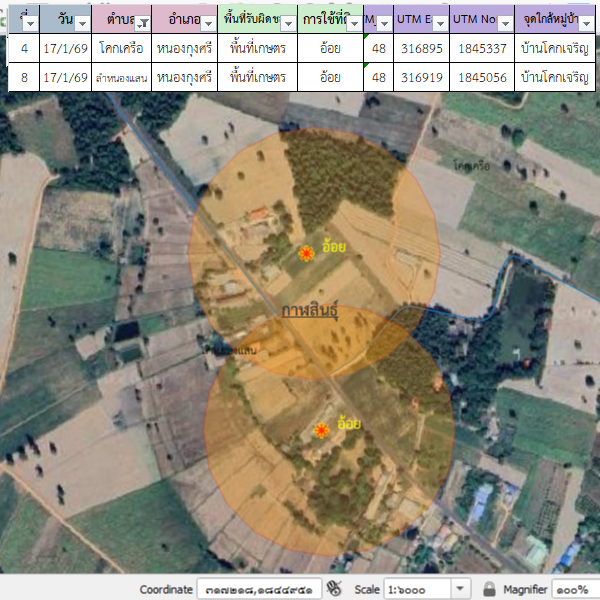Open filter dropdown for อำเภอ column
This screenshot has height=600, width=600.
[x=206, y=22]
